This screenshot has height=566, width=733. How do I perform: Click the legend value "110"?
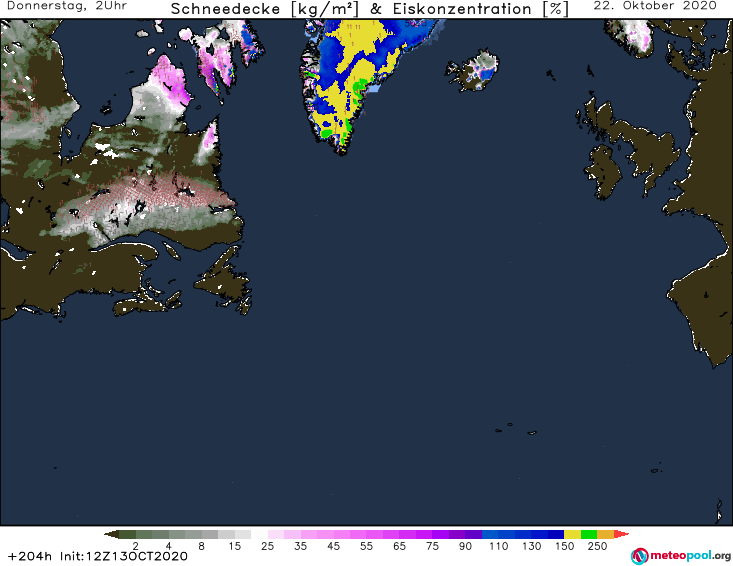[x=498, y=546]
